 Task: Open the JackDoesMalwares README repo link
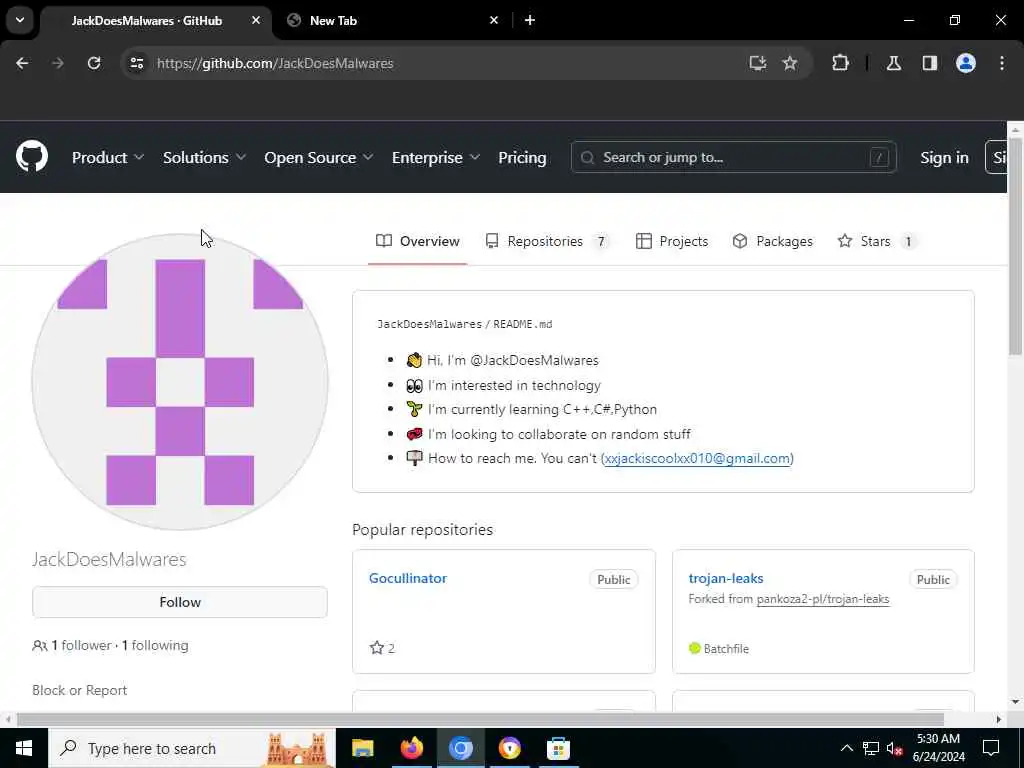tap(429, 324)
